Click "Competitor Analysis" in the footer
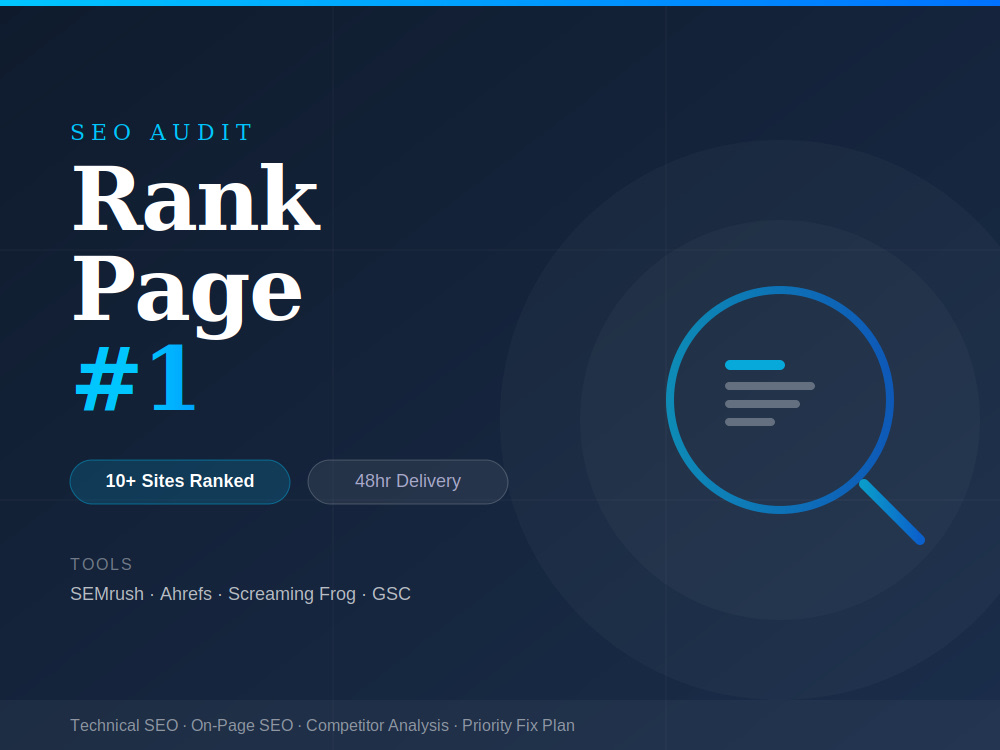This screenshot has height=750, width=1000. [x=378, y=726]
